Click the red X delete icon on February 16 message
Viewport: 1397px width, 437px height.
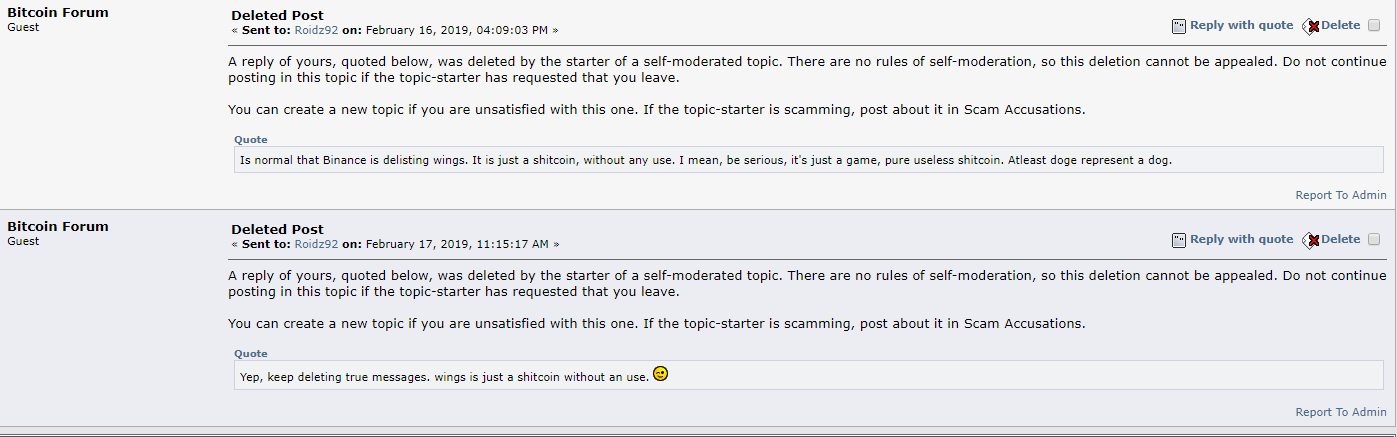[1311, 26]
